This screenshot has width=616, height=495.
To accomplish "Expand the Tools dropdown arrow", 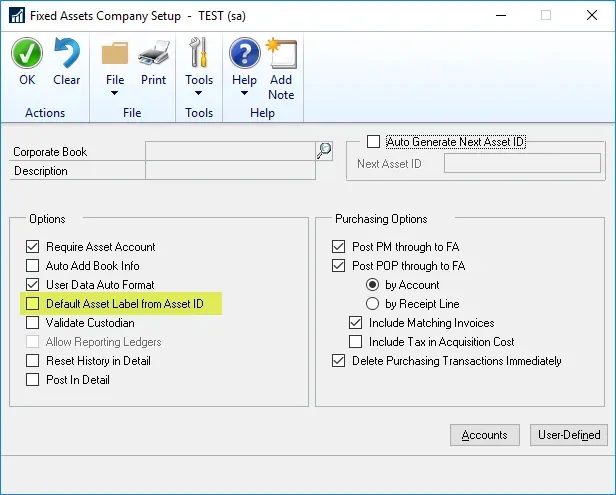I will [199, 94].
